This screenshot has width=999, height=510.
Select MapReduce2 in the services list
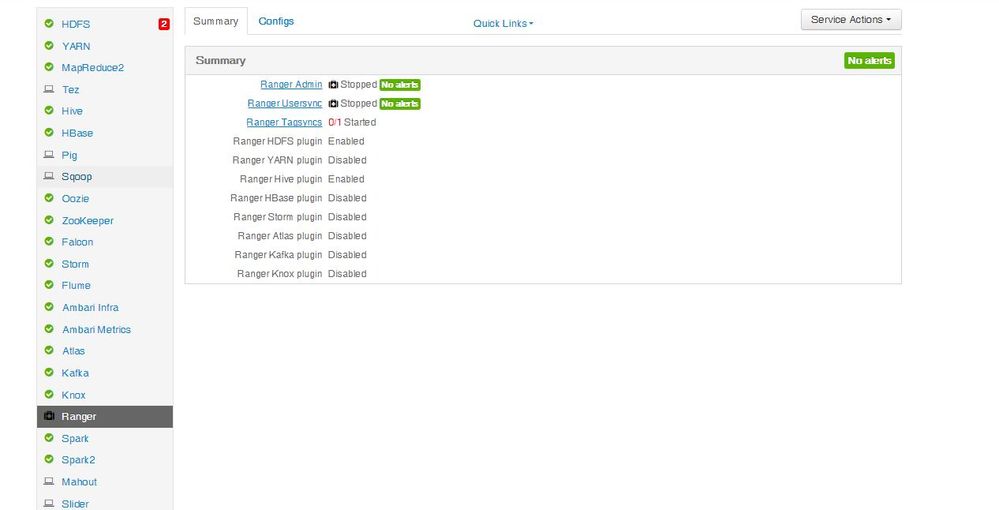tap(92, 68)
